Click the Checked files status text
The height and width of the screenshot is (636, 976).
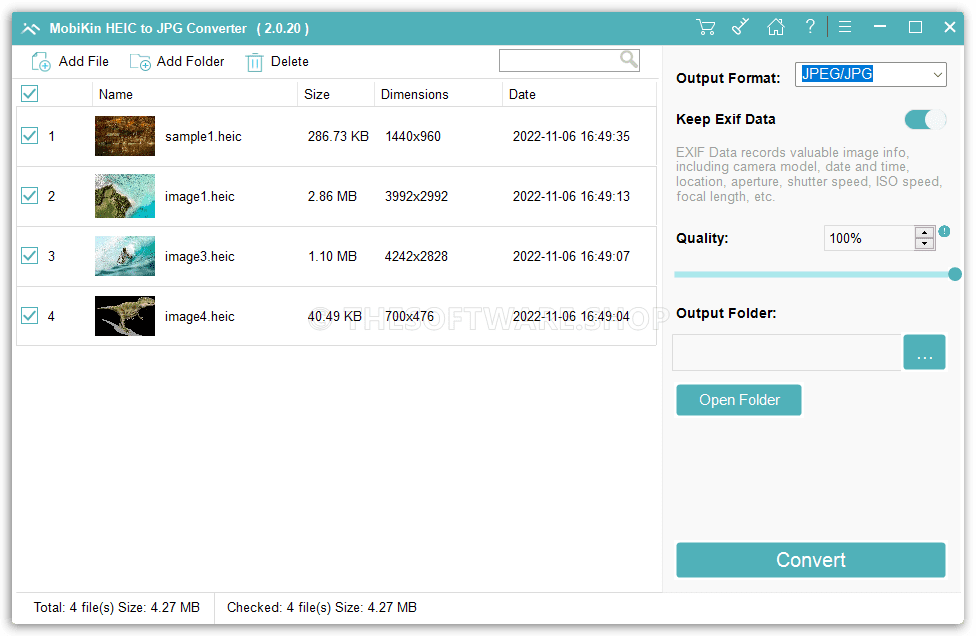[322, 607]
